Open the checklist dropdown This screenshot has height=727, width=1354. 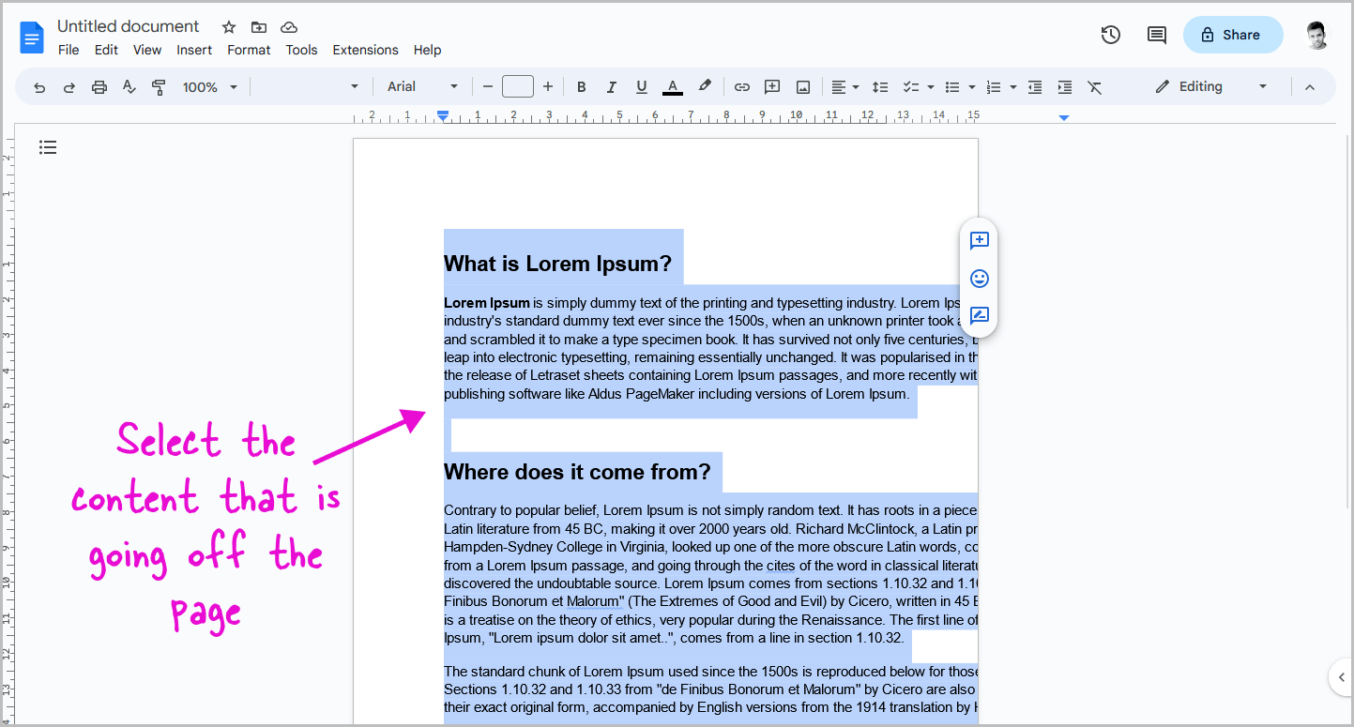coord(918,87)
